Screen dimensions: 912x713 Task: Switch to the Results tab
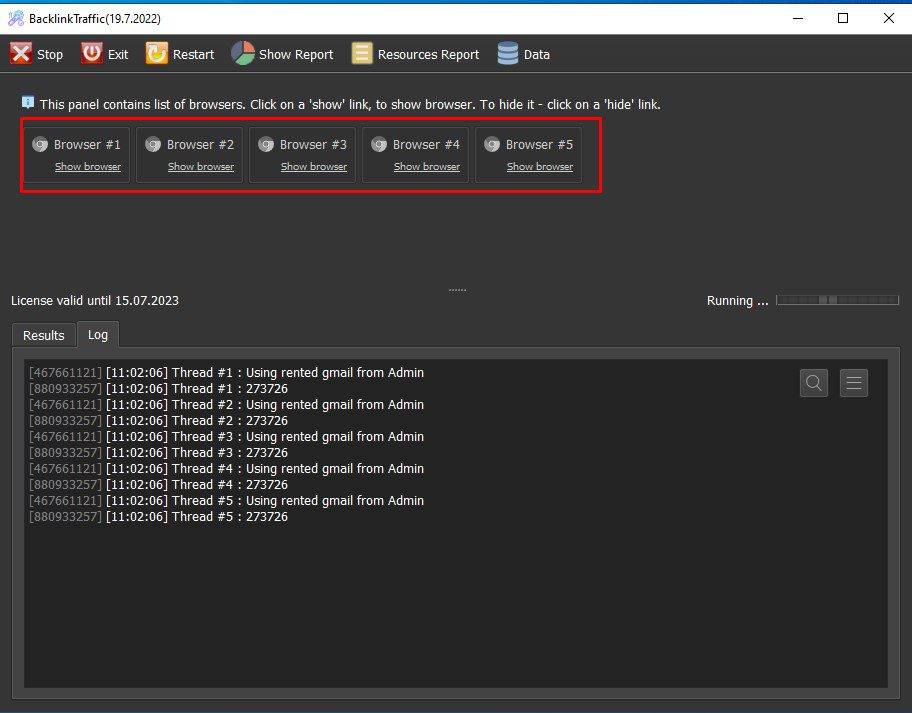44,336
